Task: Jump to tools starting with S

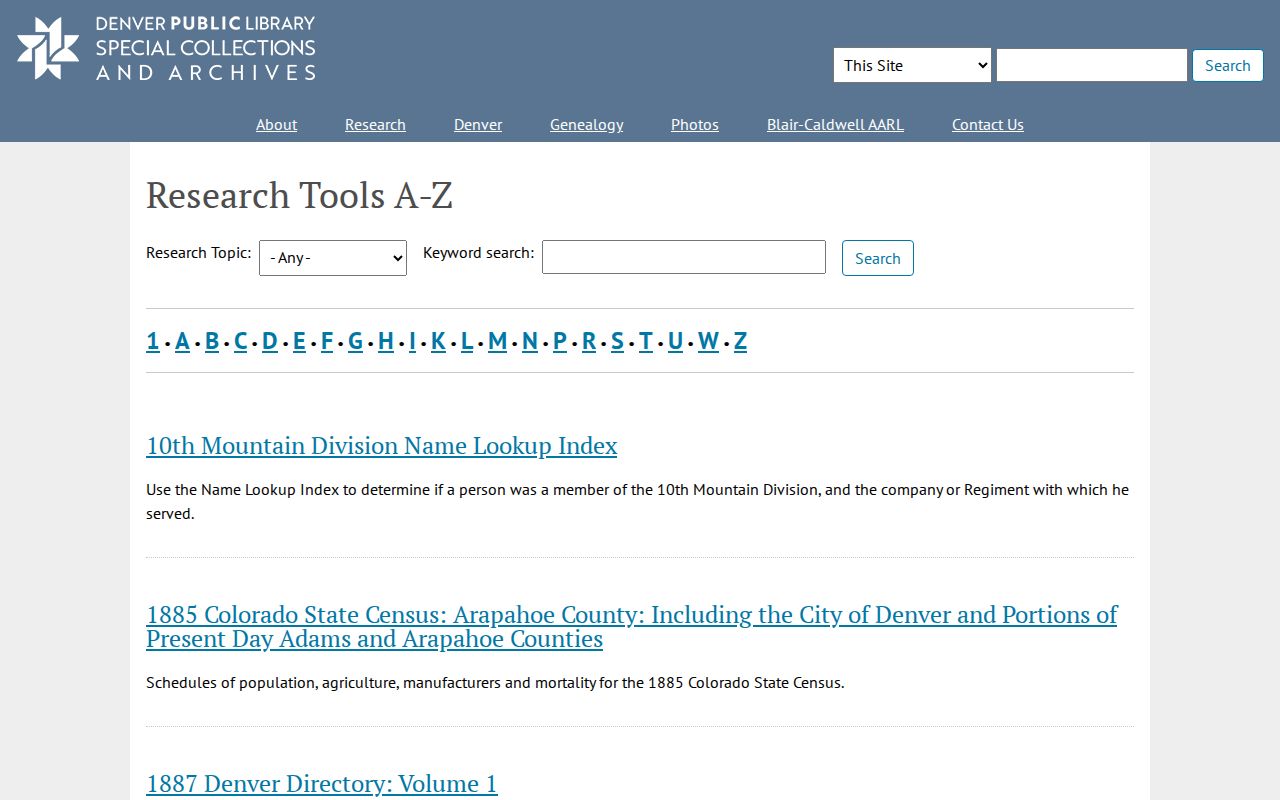Action: 617,341
